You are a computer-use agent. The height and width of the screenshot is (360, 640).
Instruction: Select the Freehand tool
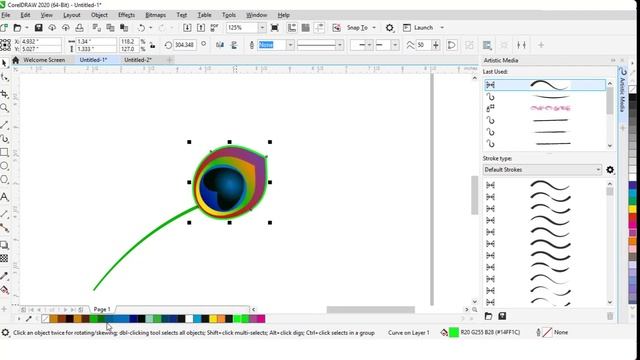click(4, 125)
